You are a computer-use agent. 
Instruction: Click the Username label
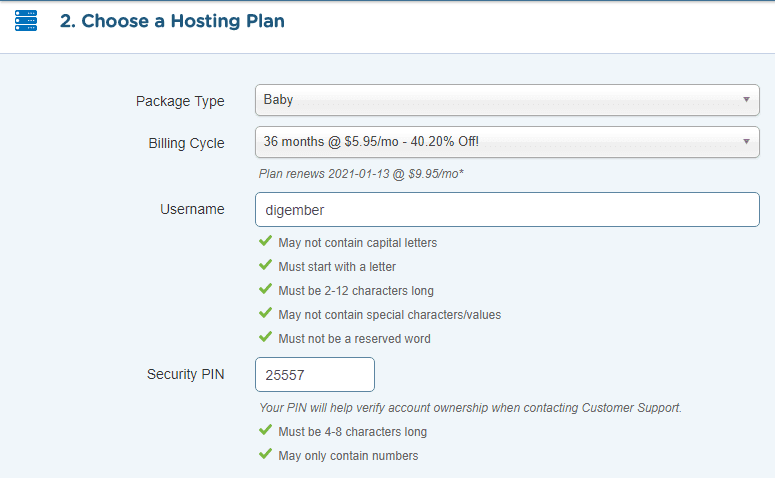coord(192,209)
